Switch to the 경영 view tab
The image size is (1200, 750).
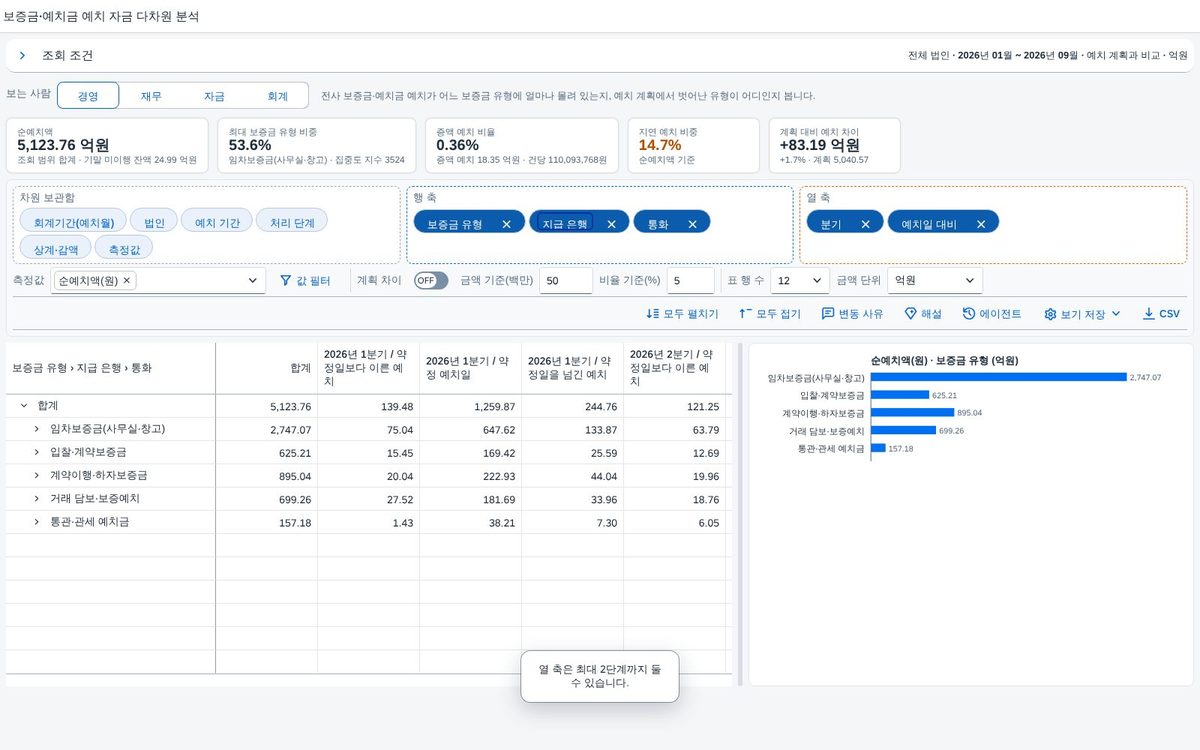pyautogui.click(x=88, y=96)
